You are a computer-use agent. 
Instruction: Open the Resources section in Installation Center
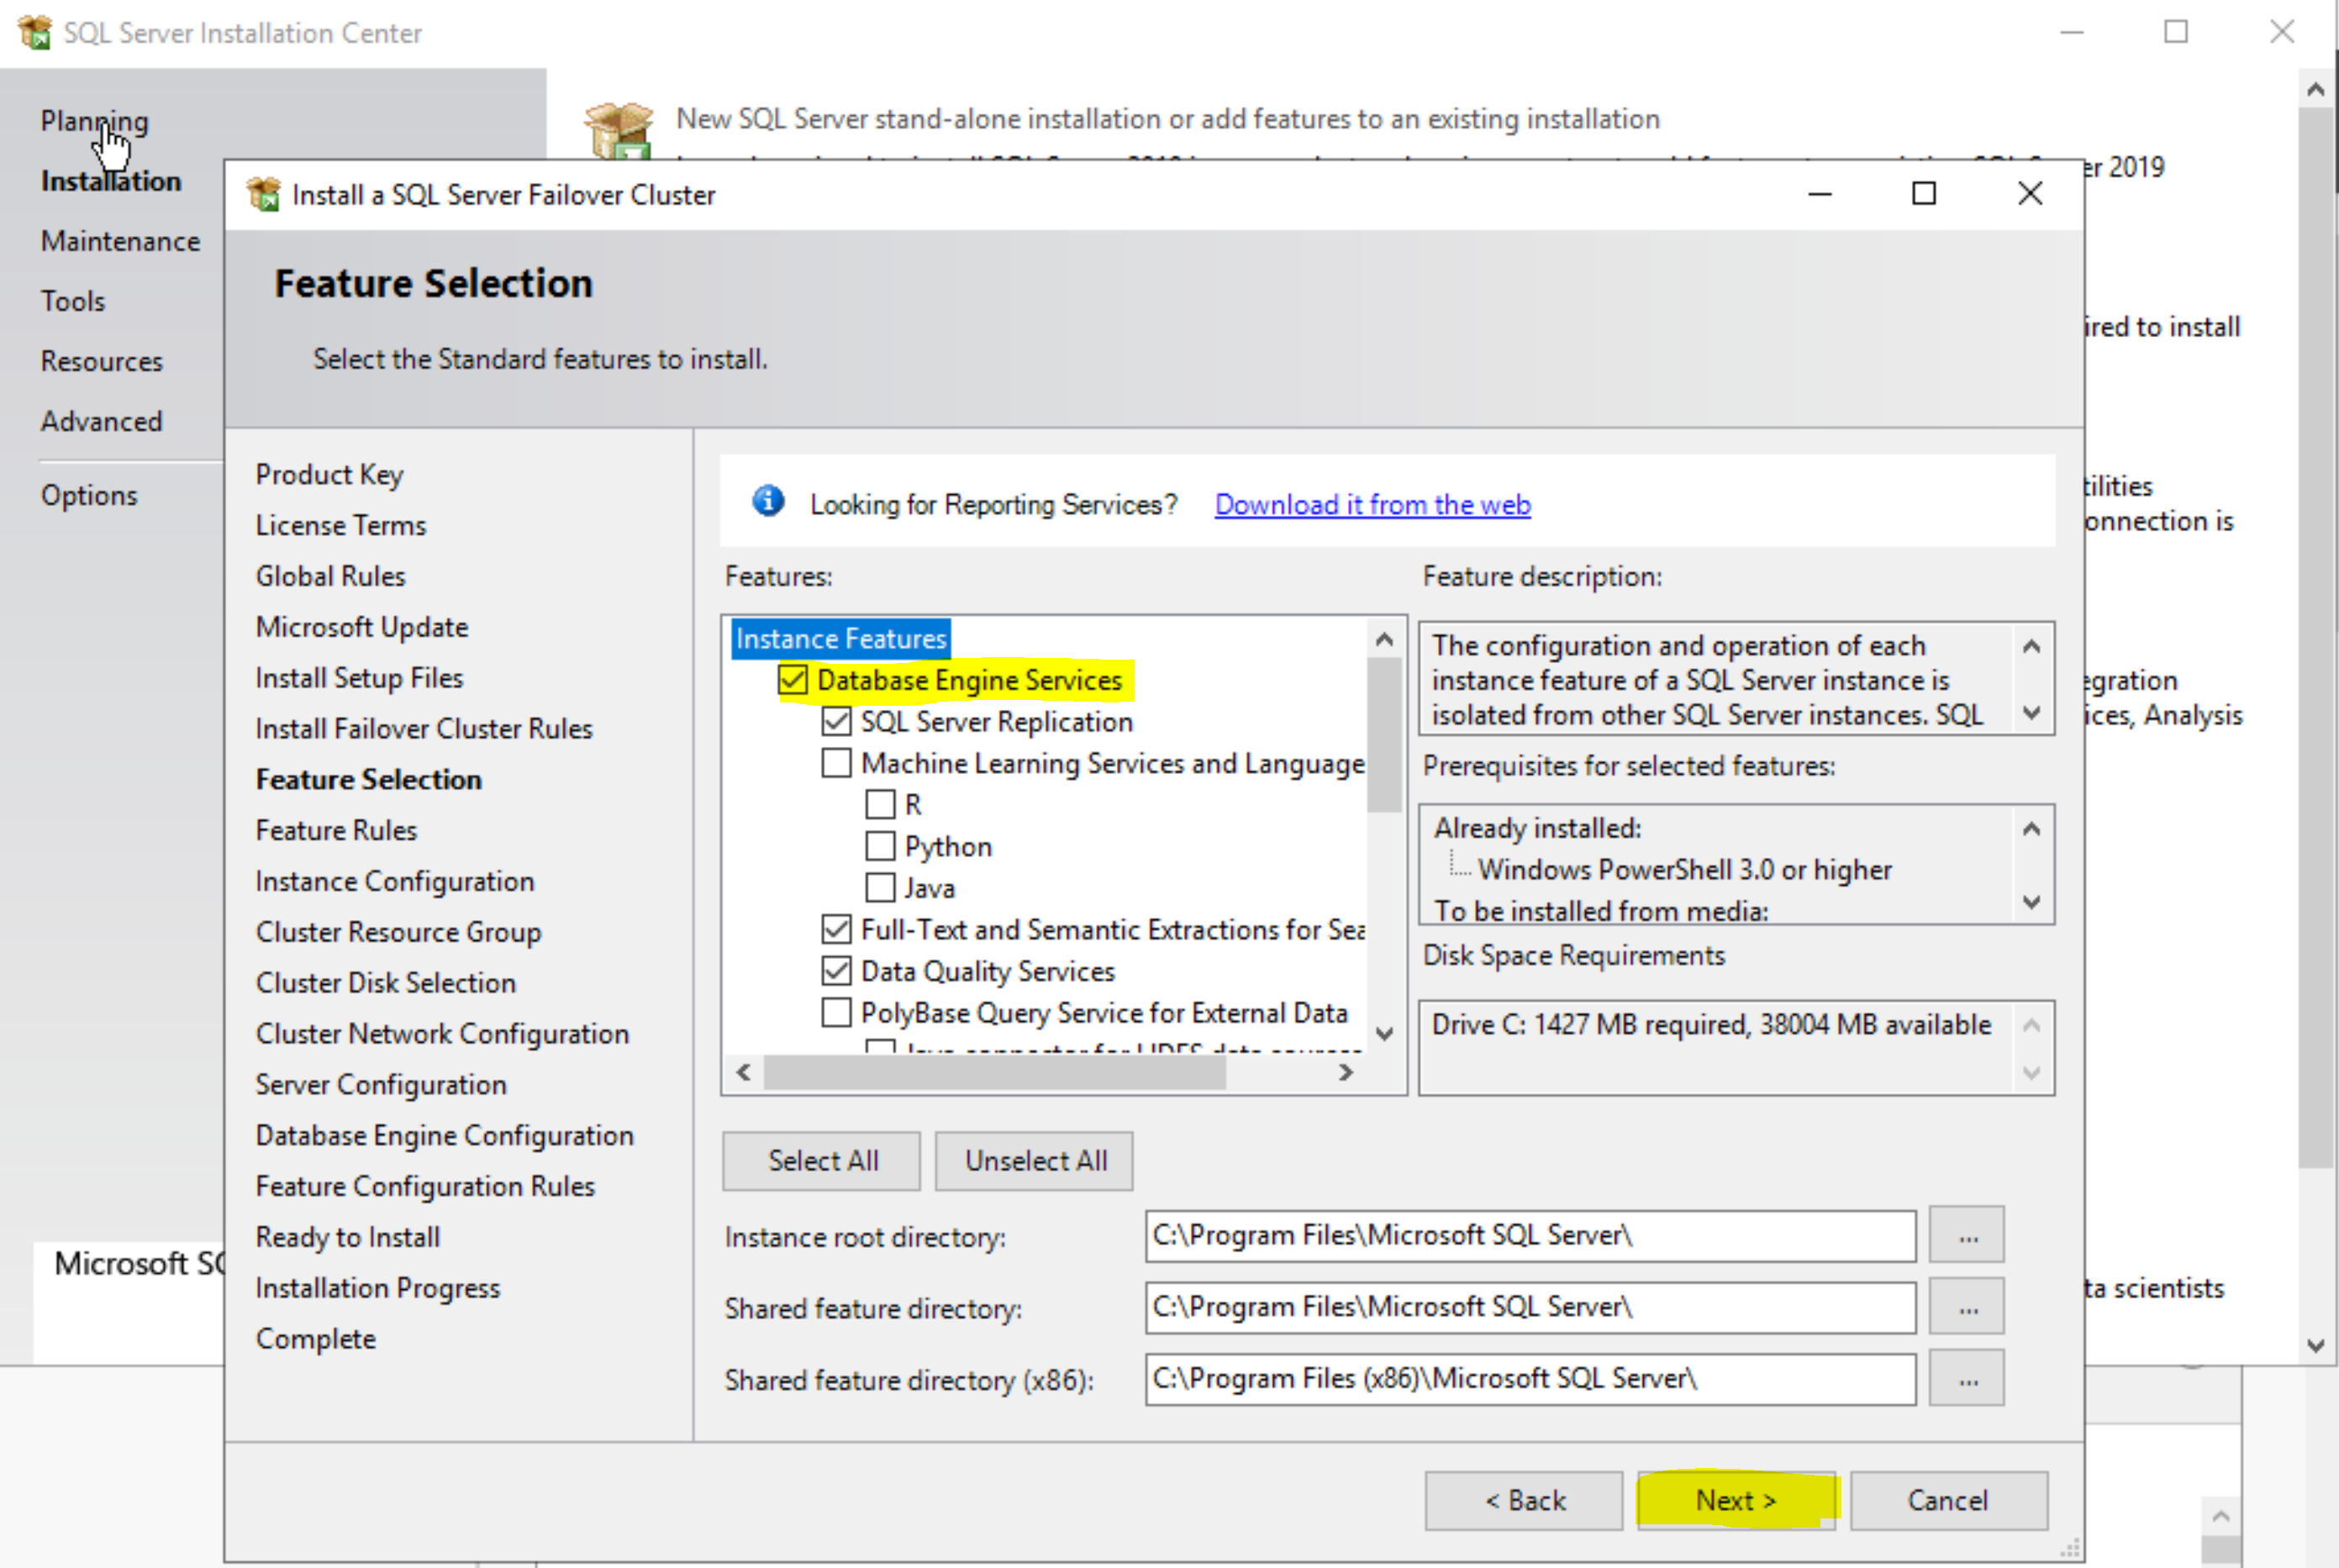click(101, 361)
